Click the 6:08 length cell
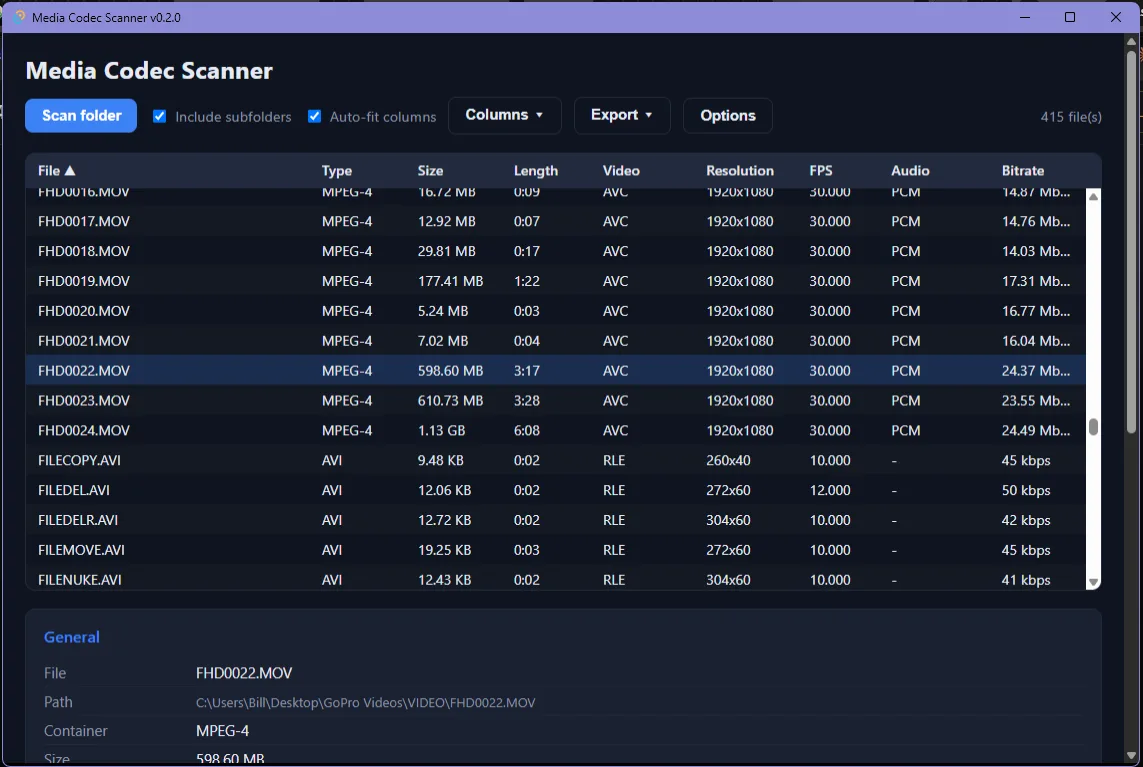This screenshot has height=767, width=1143. pos(526,430)
